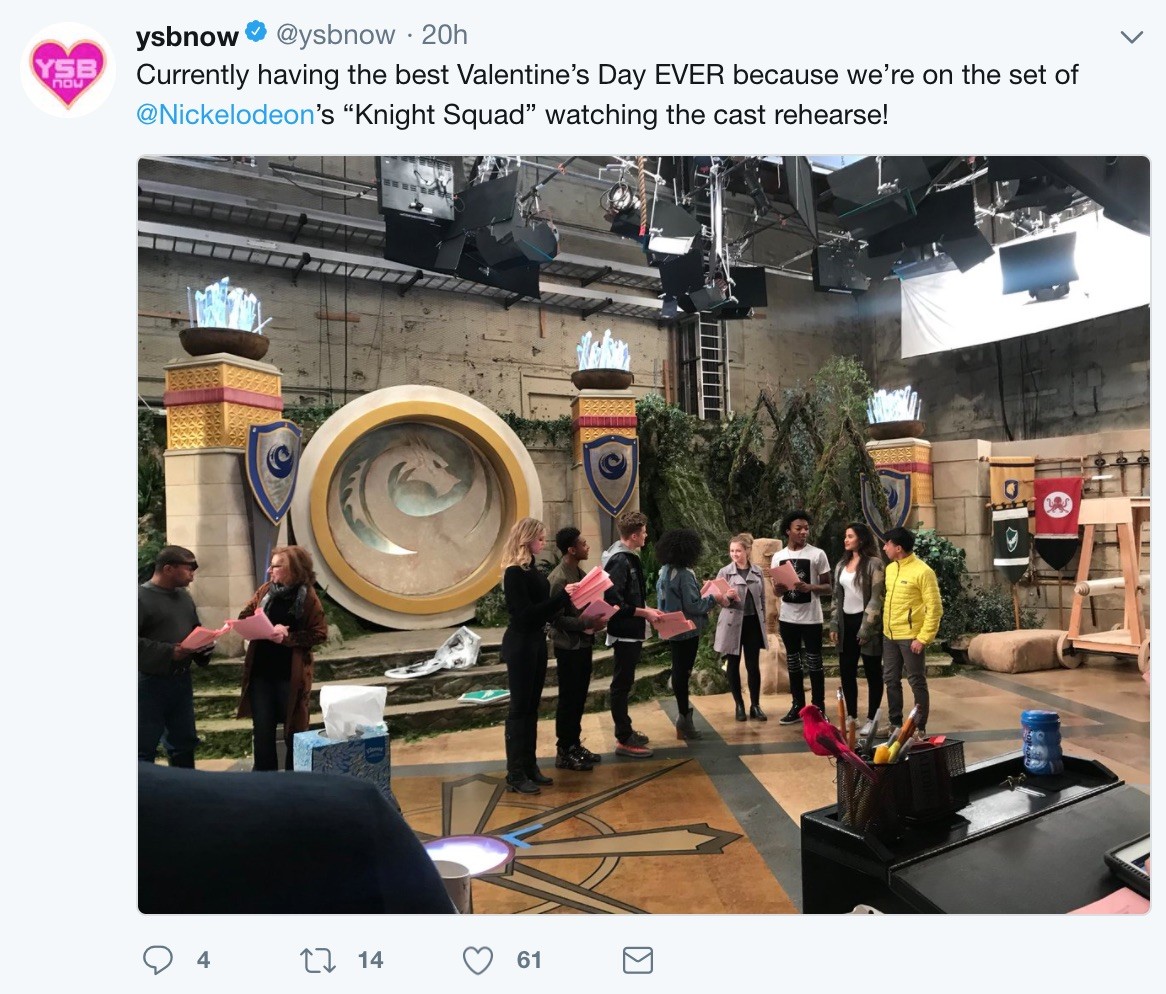Click the @ysbnow handle
This screenshot has width=1166, height=994.
335,34
